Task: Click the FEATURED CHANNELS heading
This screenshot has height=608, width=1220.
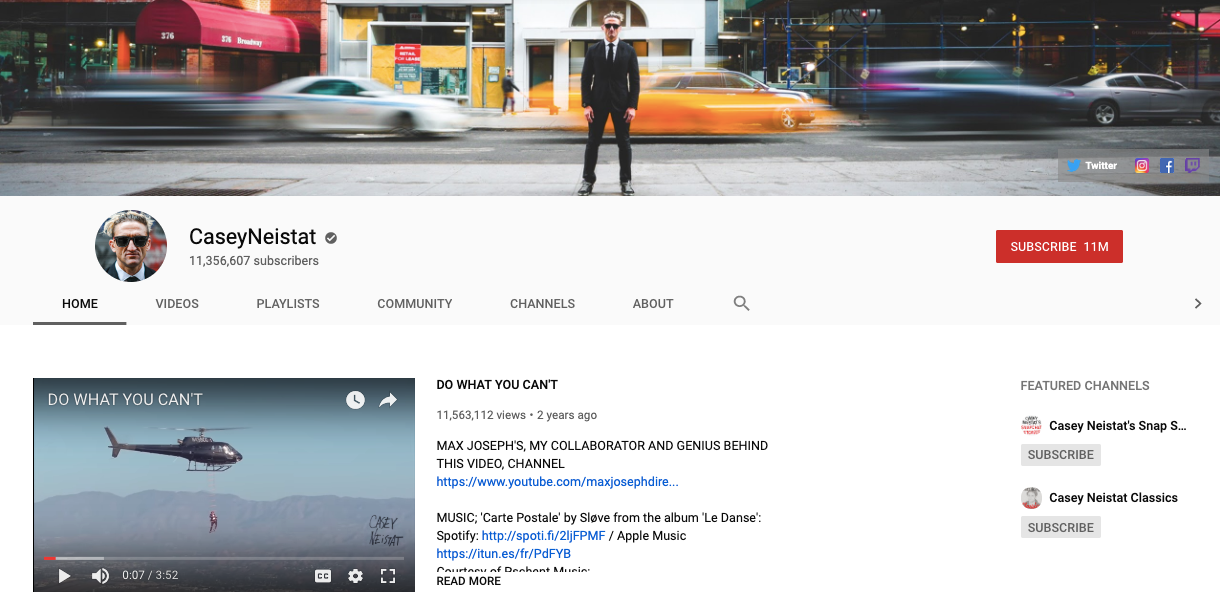Action: [1085, 386]
